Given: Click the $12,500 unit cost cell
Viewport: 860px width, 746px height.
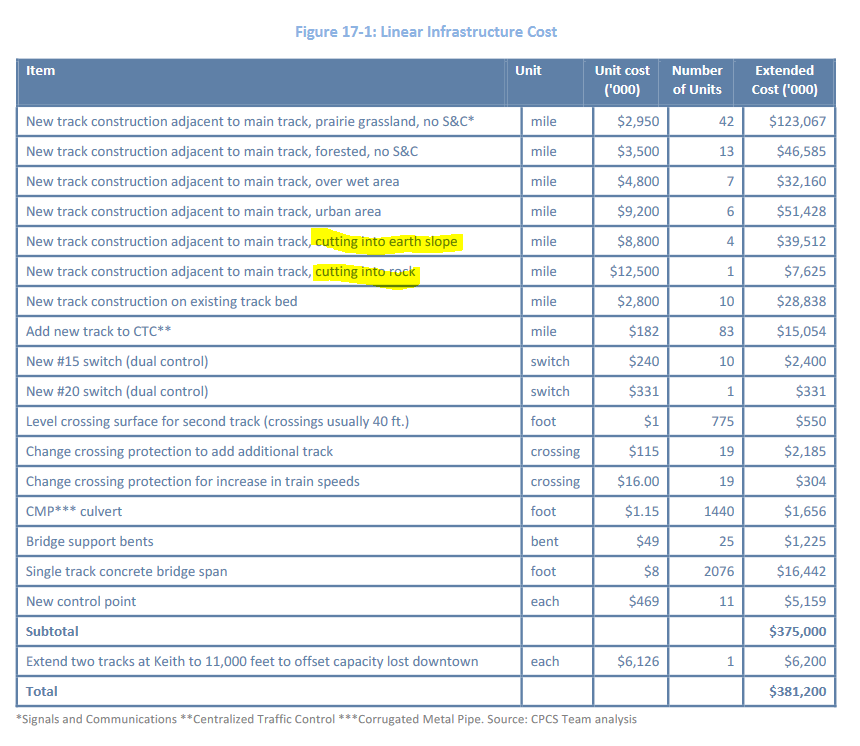Looking at the screenshot, I should [634, 271].
